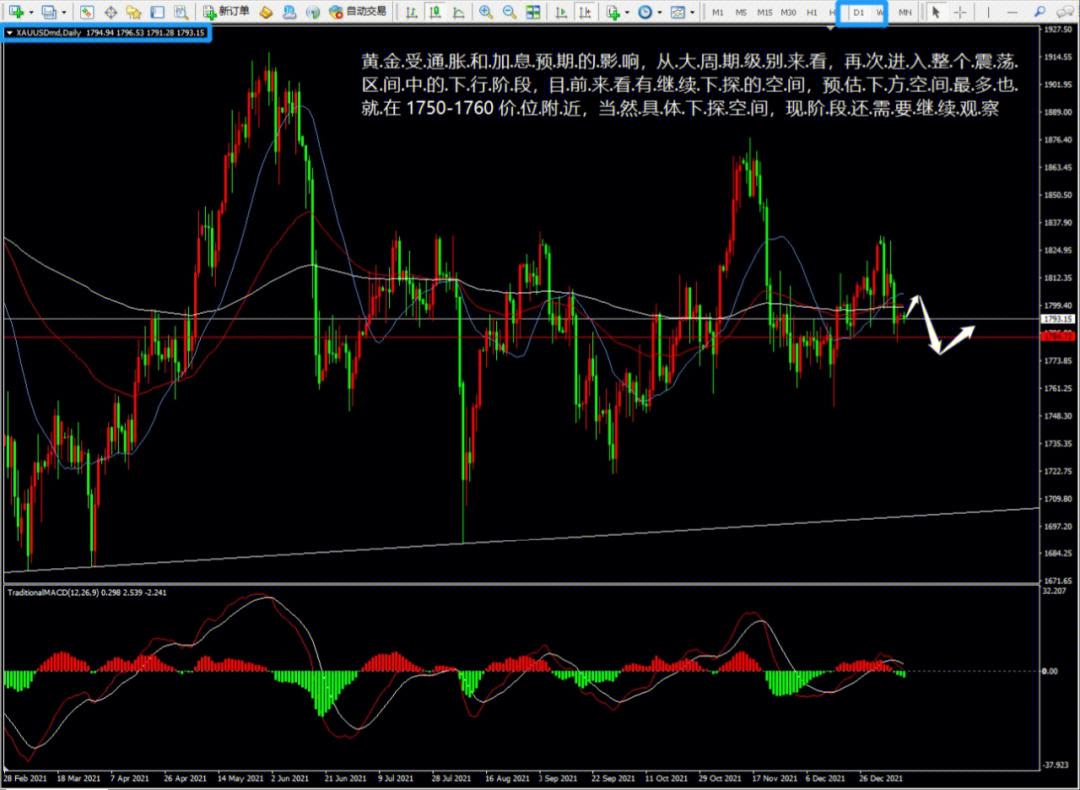Click the MACD scale value -37.923
Image resolution: width=1080 pixels, height=790 pixels.
[1057, 765]
